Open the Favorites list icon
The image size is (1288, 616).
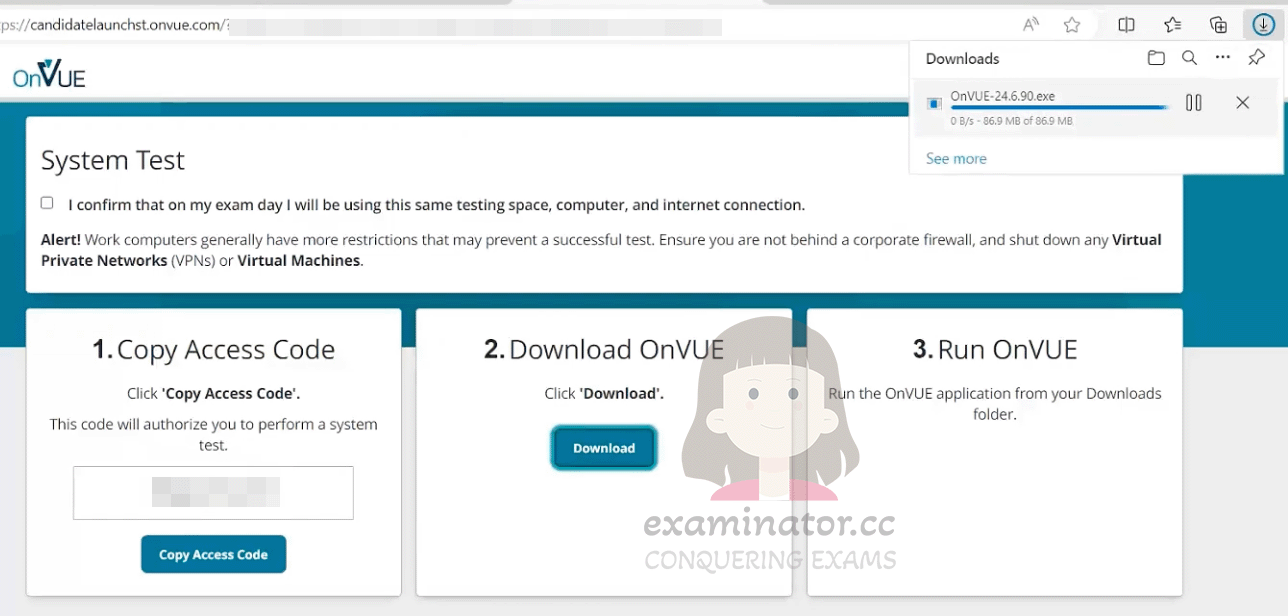[1173, 25]
